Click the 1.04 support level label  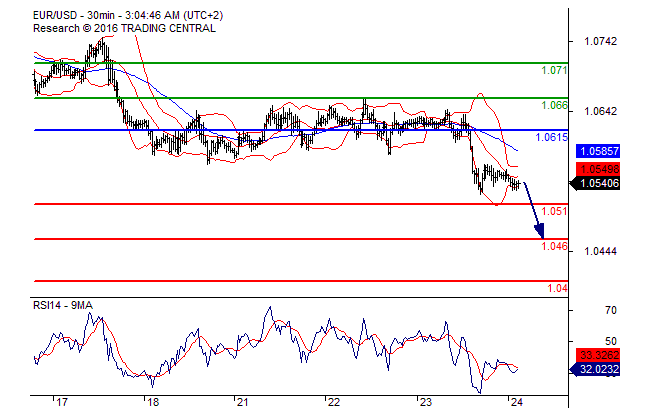click(x=557, y=288)
